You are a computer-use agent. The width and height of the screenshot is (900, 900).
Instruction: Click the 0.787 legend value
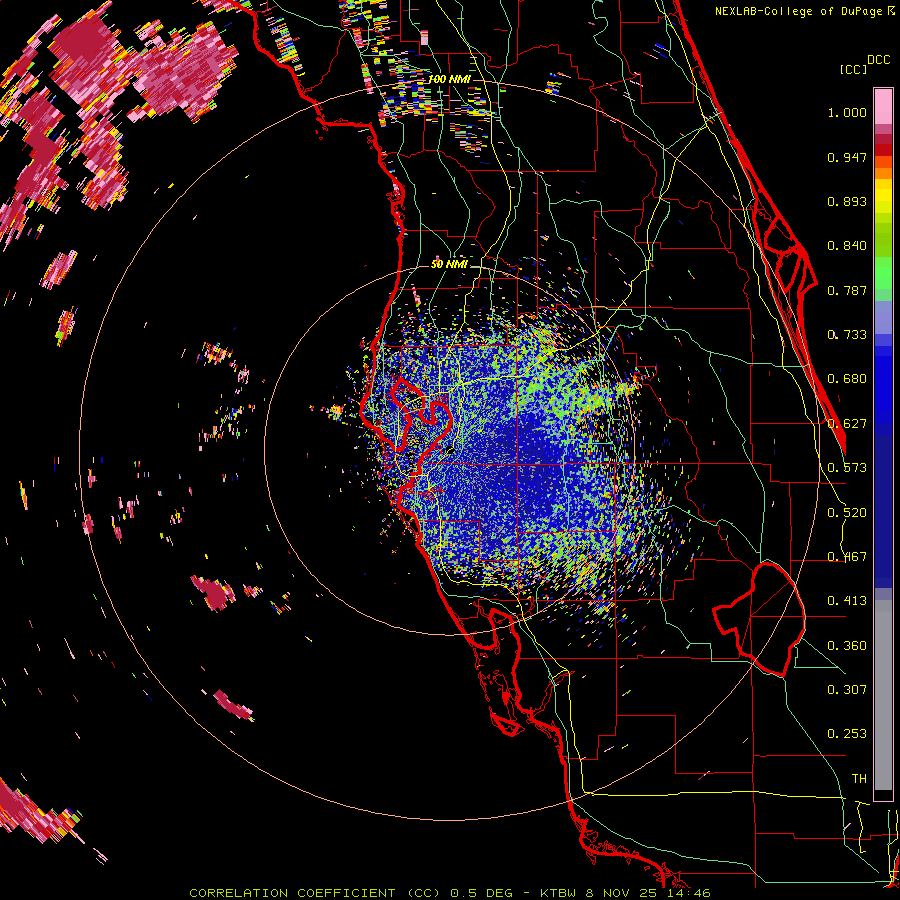point(847,290)
